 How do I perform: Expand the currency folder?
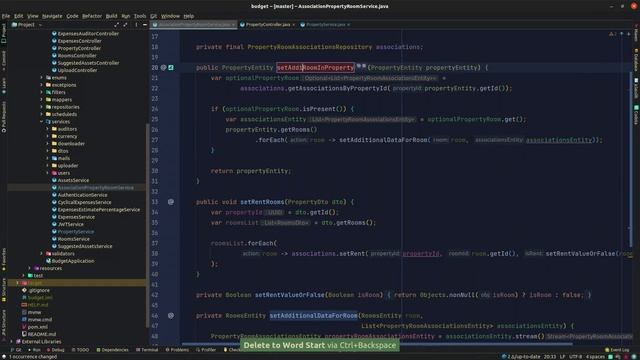(x=47, y=136)
